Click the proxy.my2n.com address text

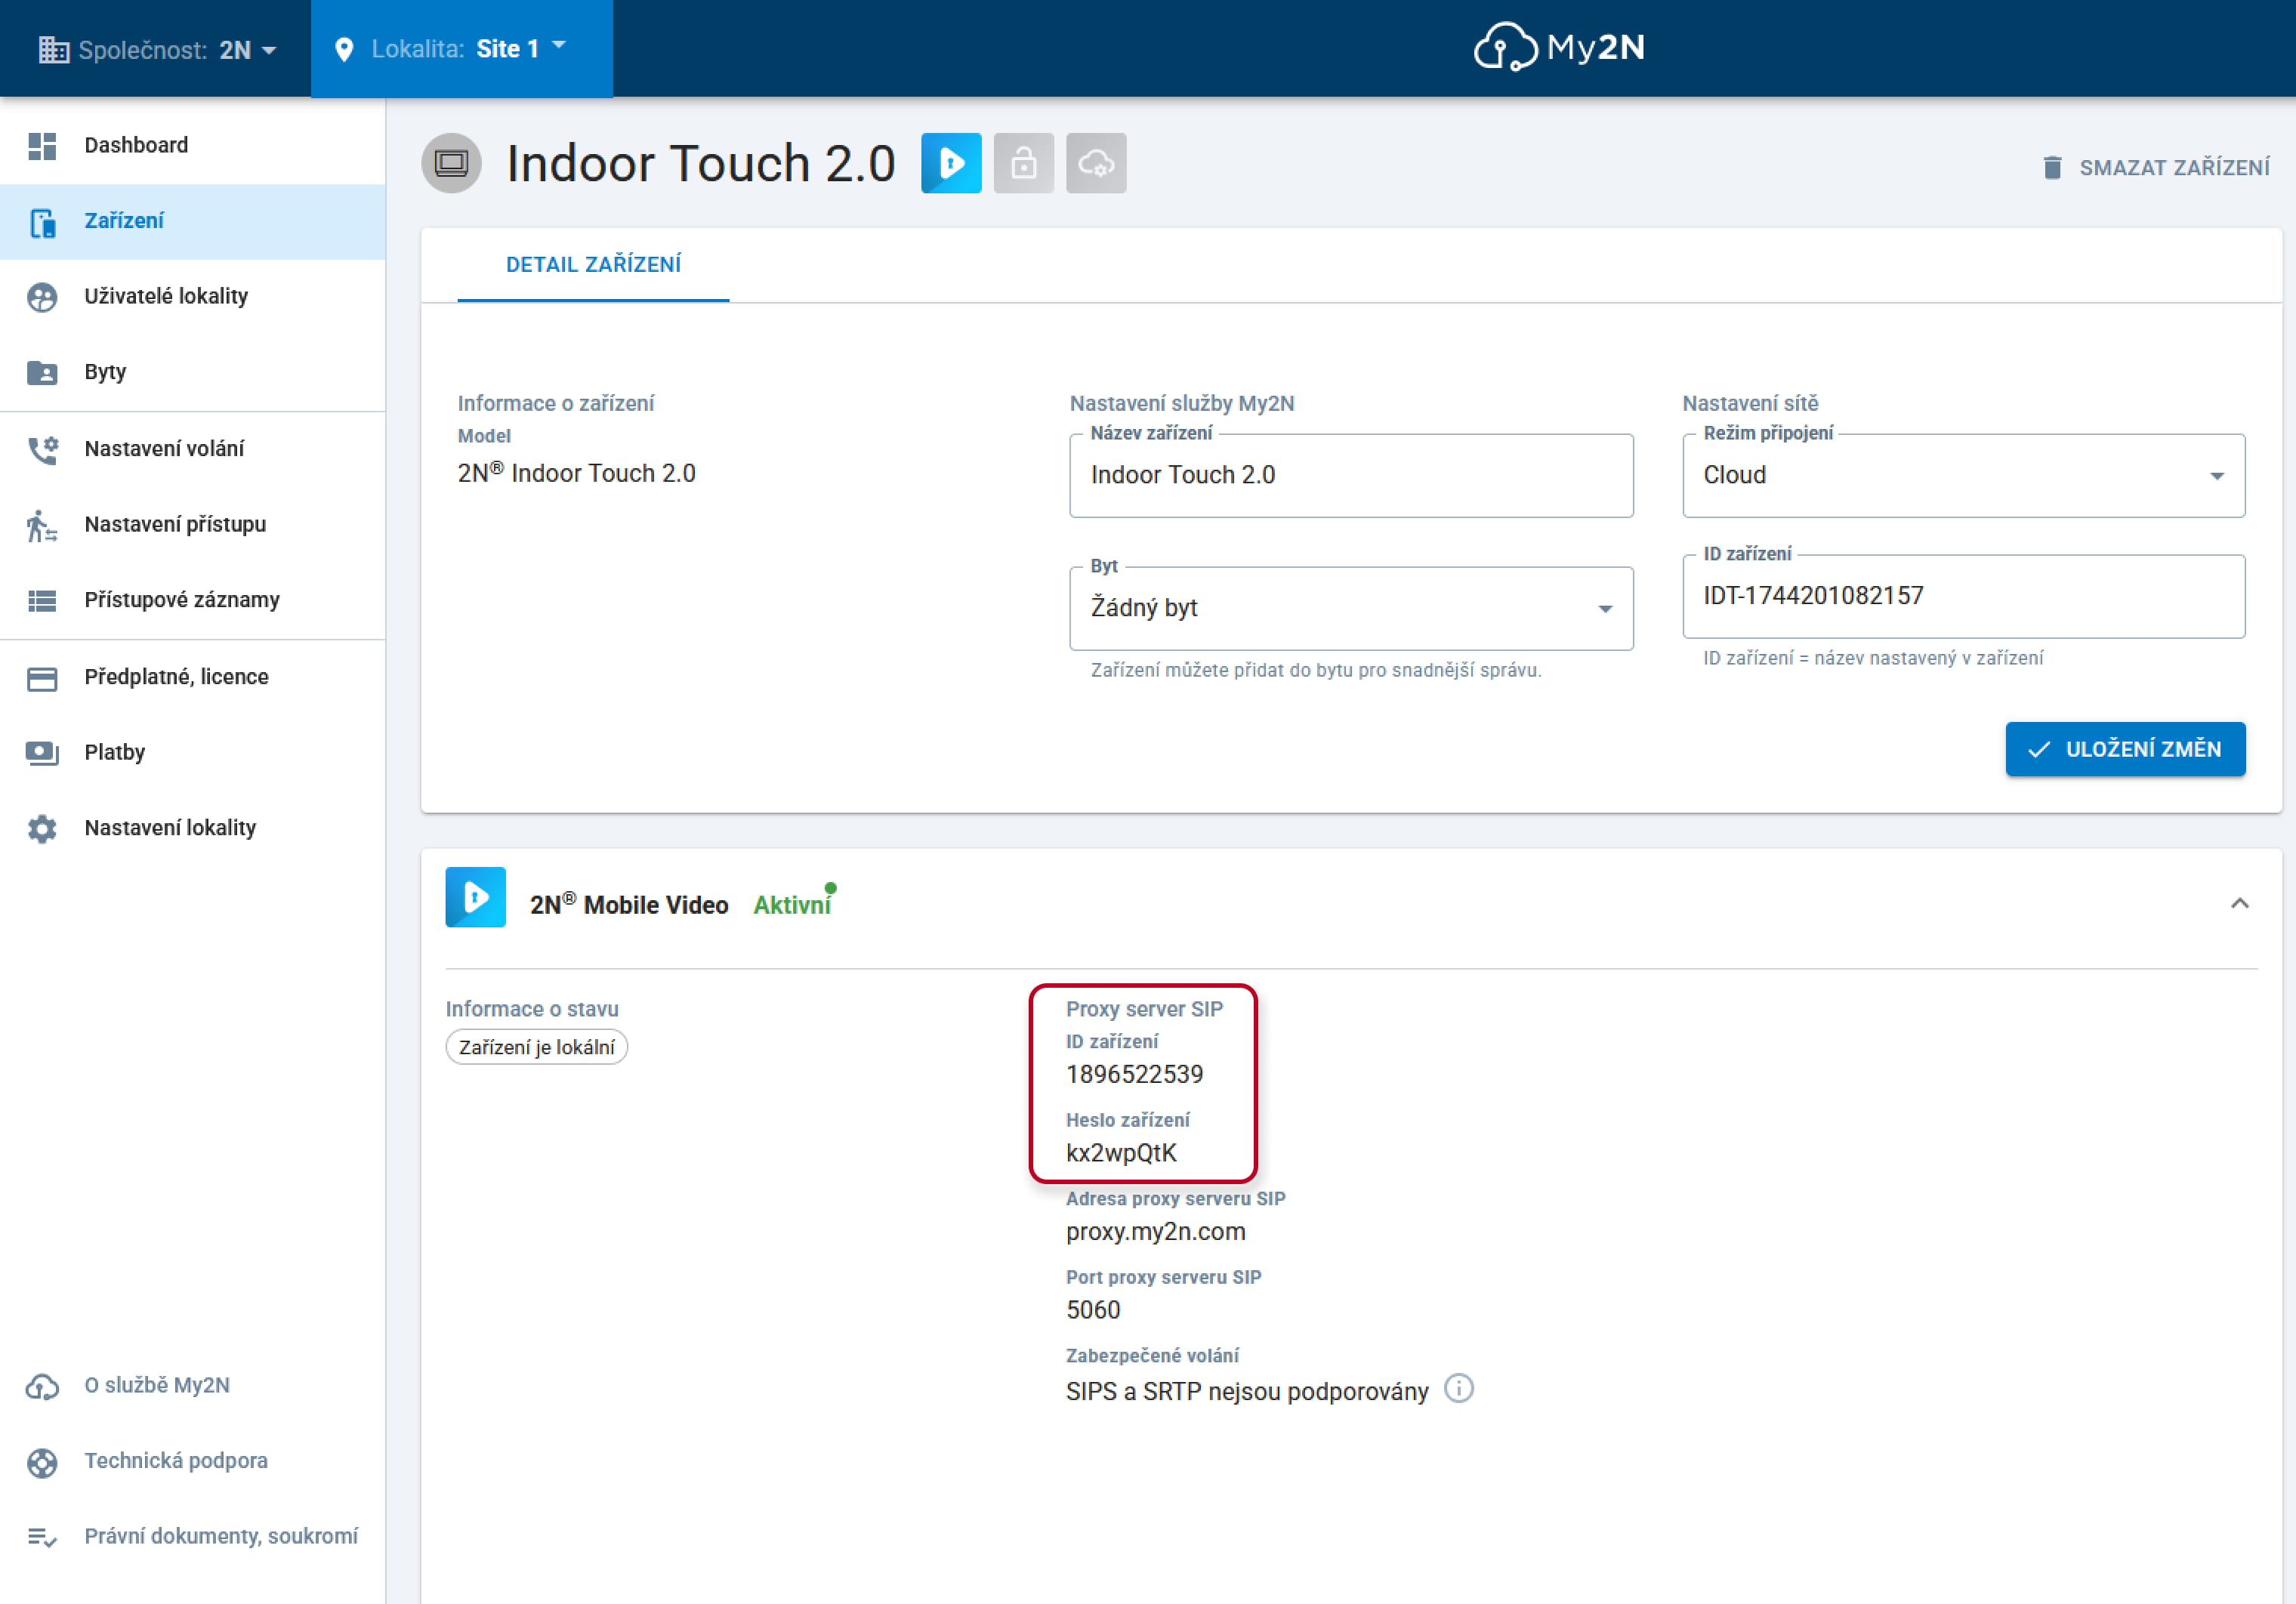click(x=1155, y=1232)
